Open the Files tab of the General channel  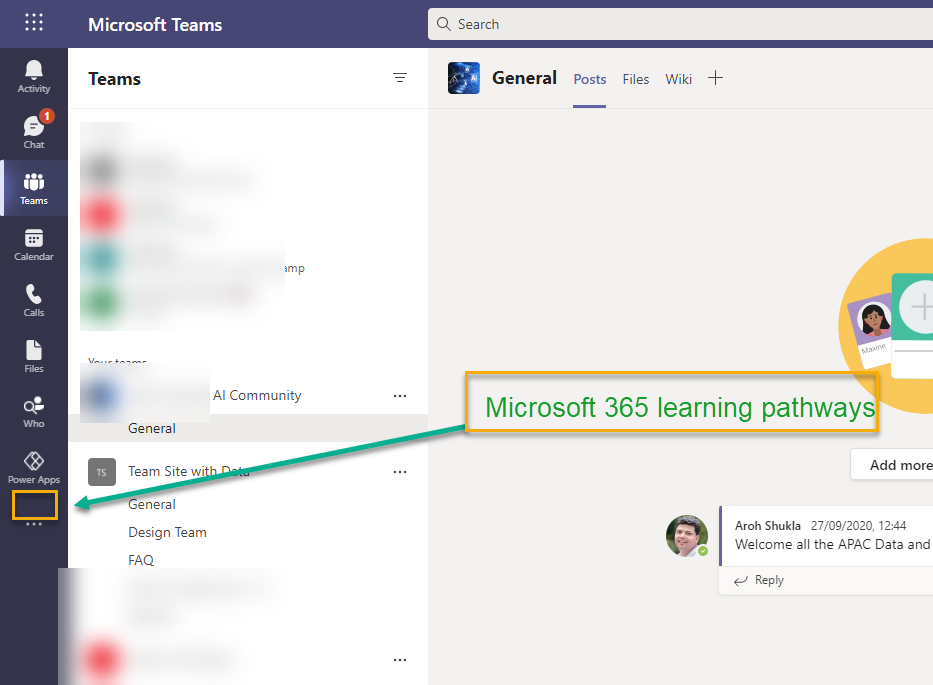point(635,79)
